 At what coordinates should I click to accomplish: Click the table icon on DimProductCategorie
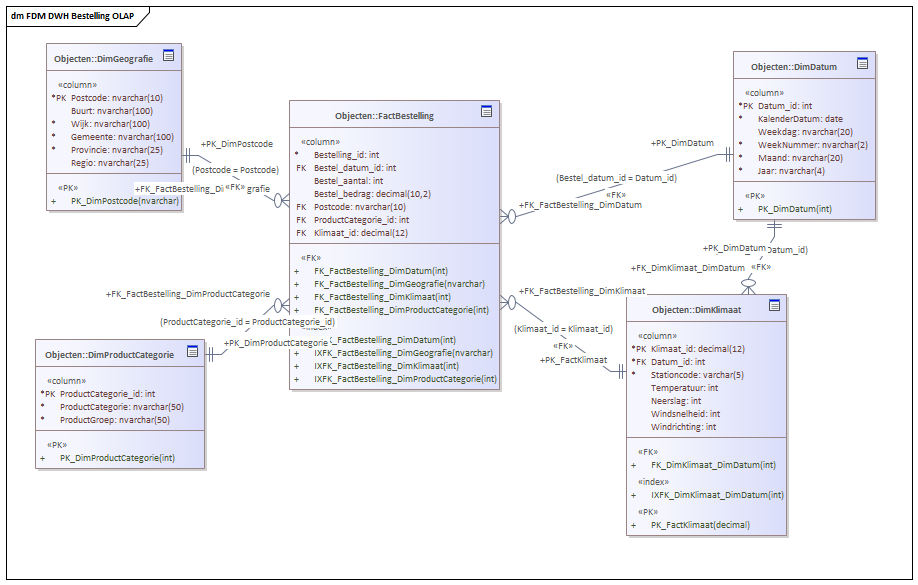coord(193,351)
